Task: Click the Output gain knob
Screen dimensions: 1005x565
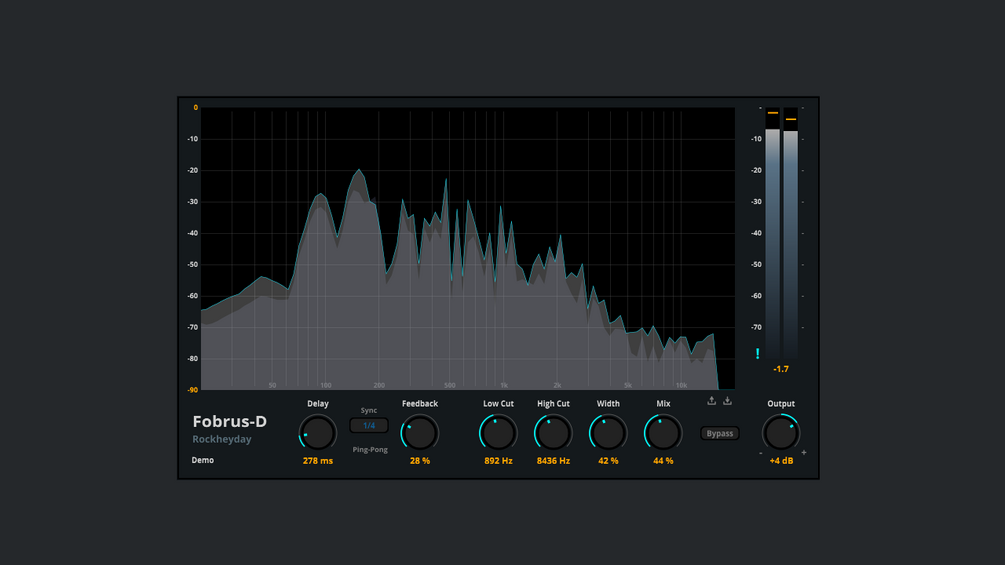Action: (781, 432)
